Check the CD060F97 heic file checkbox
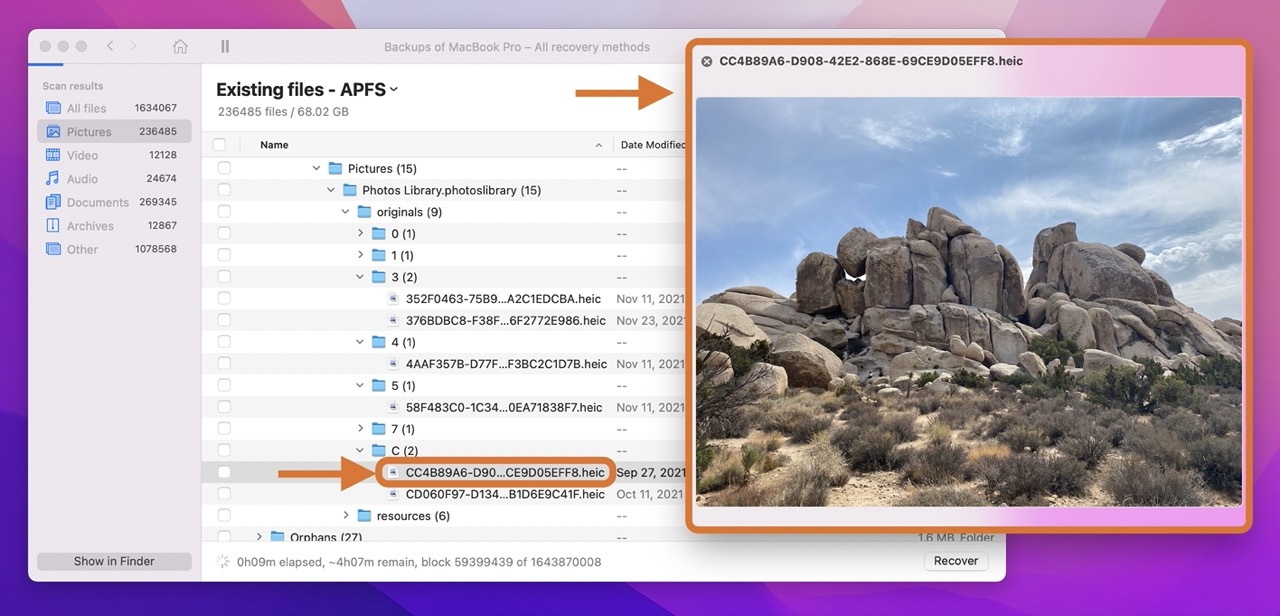Image resolution: width=1280 pixels, height=616 pixels. [224, 494]
